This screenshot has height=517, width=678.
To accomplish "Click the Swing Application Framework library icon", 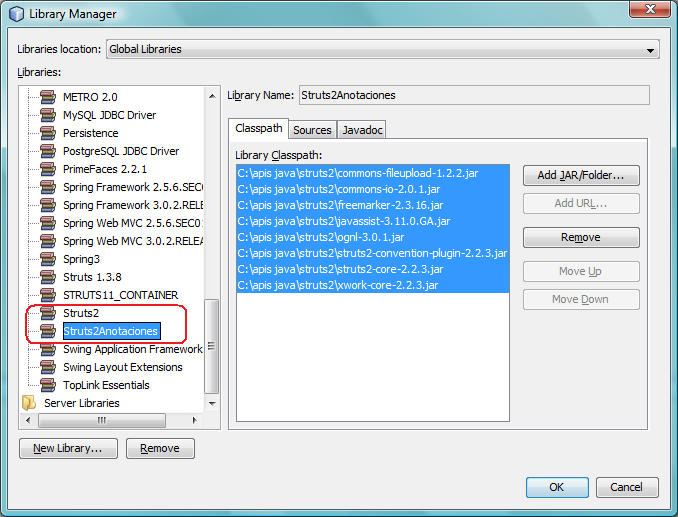I will pyautogui.click(x=48, y=349).
